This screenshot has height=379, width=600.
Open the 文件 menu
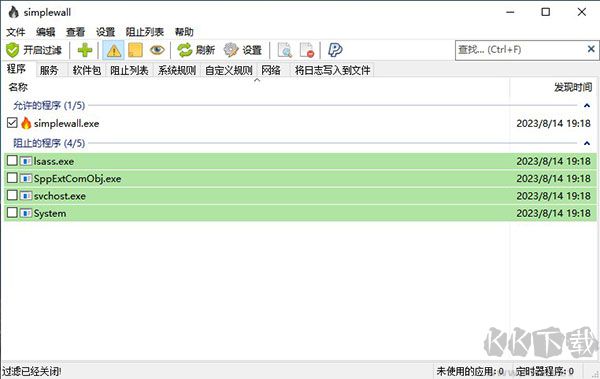click(16, 32)
